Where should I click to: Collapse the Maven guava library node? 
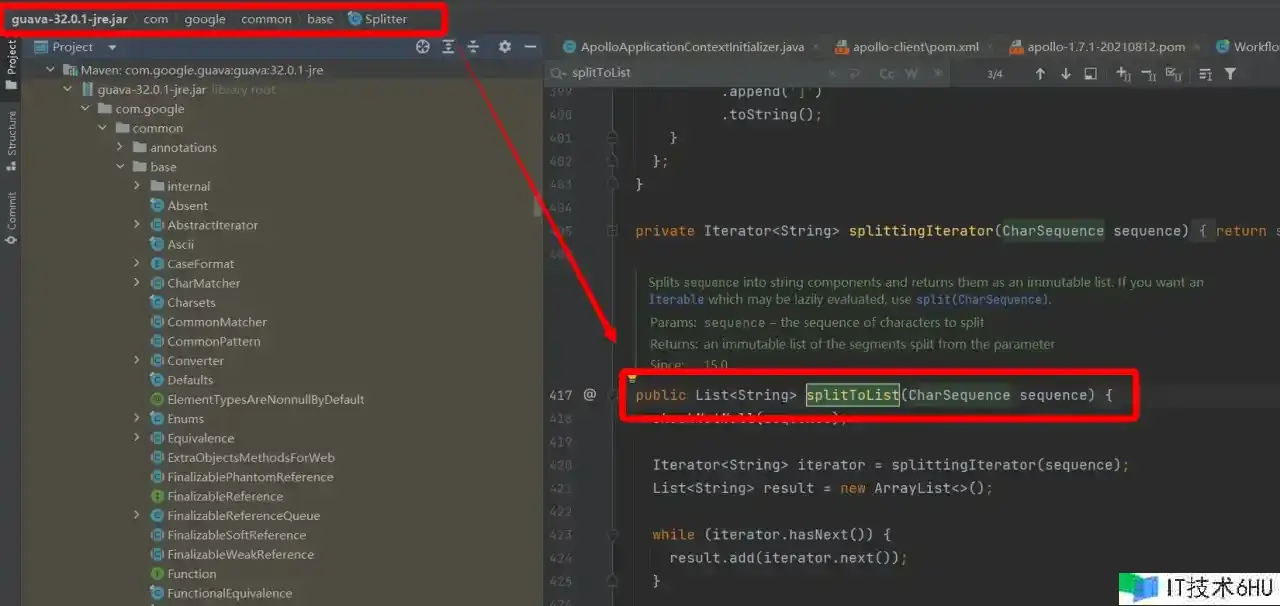tap(50, 71)
